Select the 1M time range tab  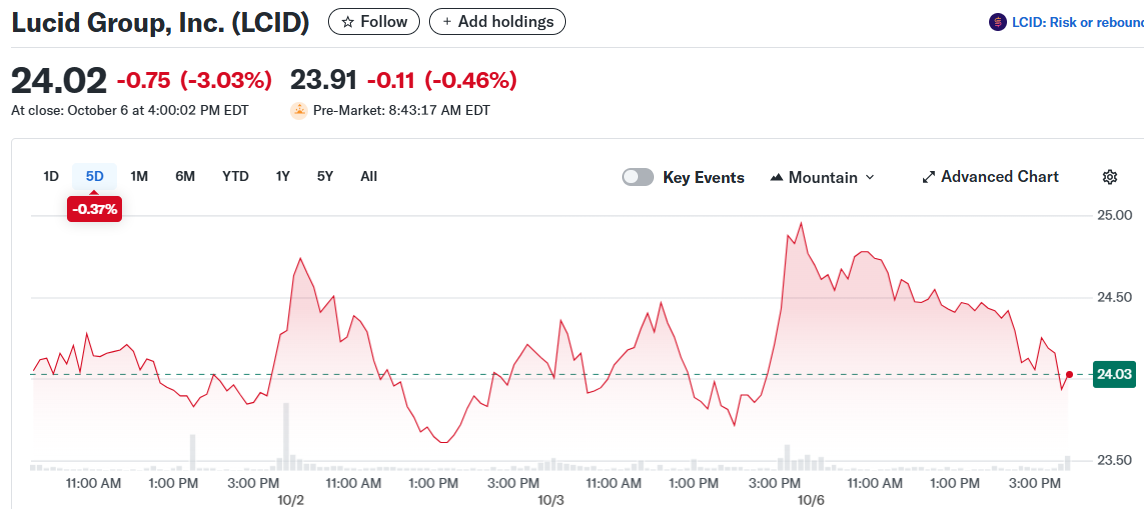click(x=139, y=176)
